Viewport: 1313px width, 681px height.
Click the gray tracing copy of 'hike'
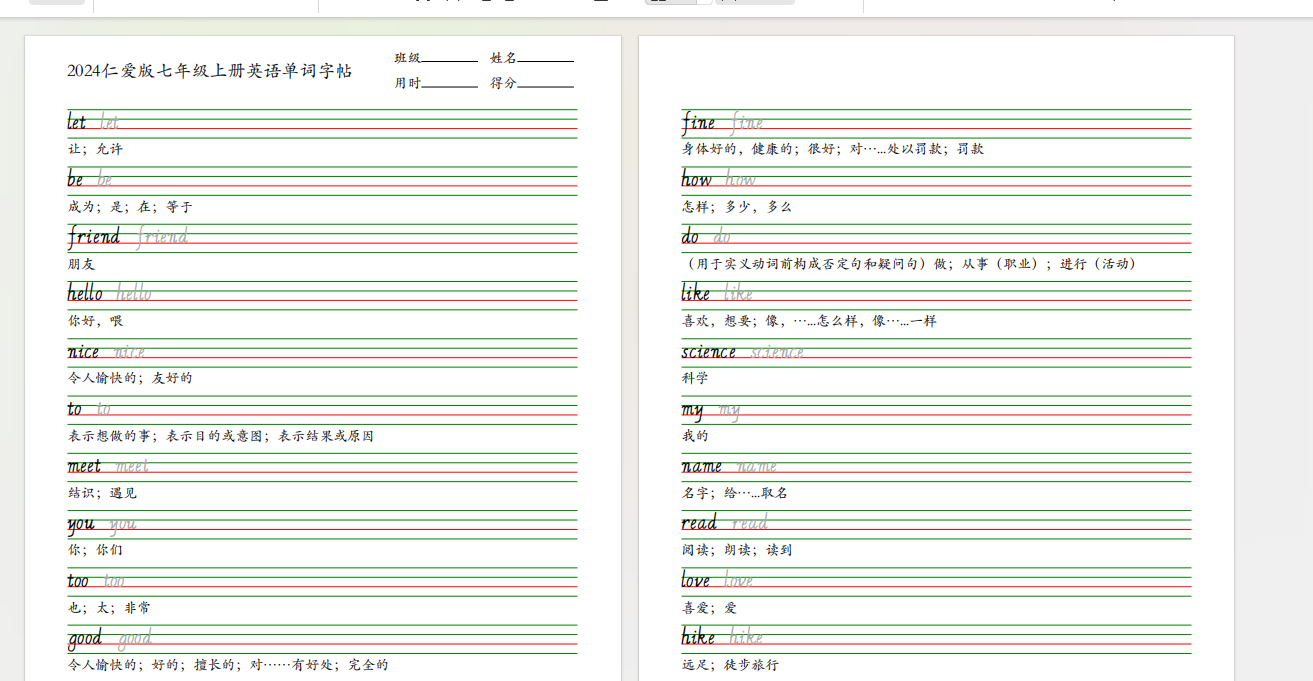pyautogui.click(x=746, y=637)
